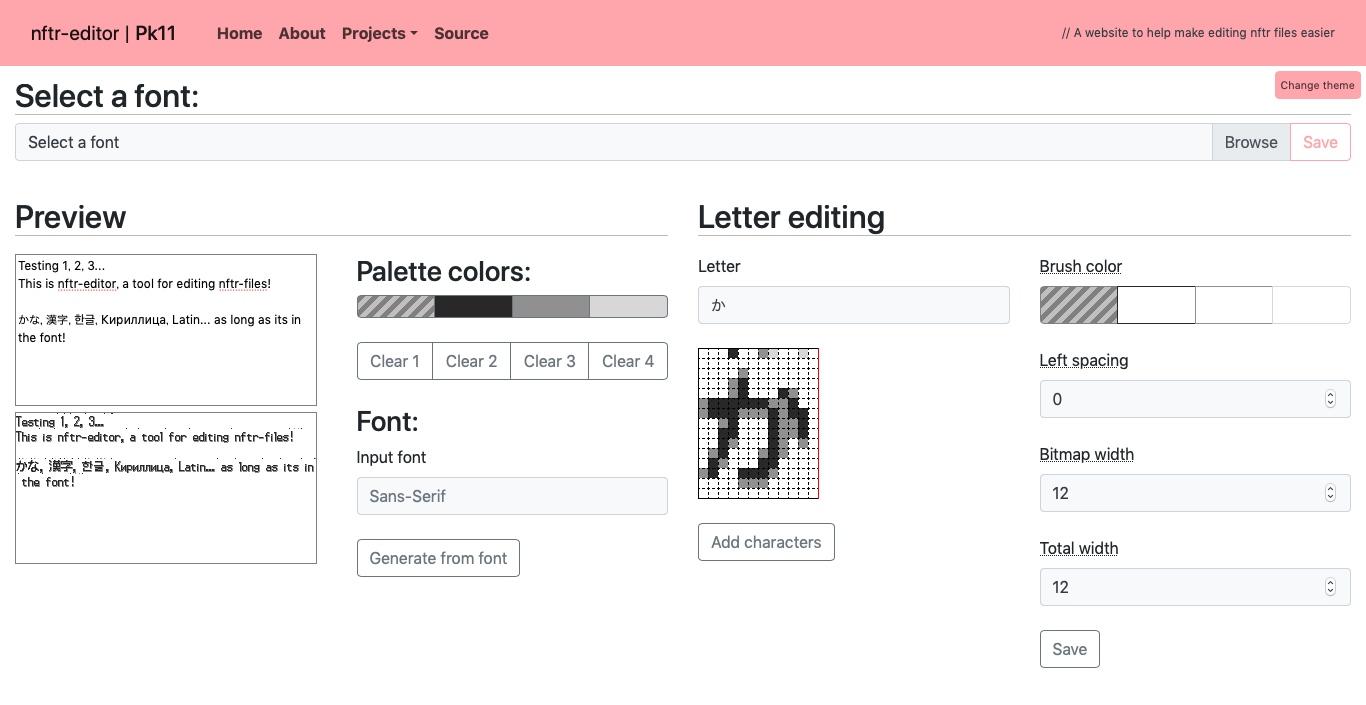This screenshot has height=705, width=1366.
Task: Browse for a font file
Action: 1251,142
